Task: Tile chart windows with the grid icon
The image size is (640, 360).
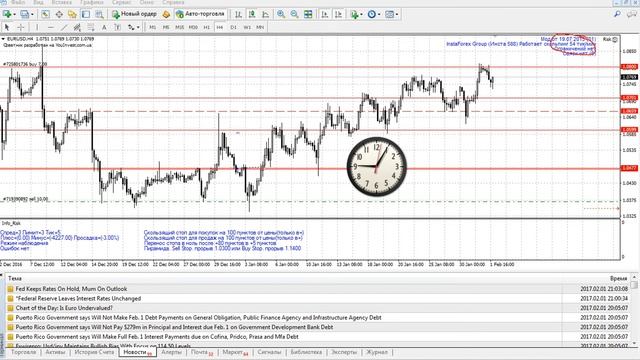Action: 308,14
